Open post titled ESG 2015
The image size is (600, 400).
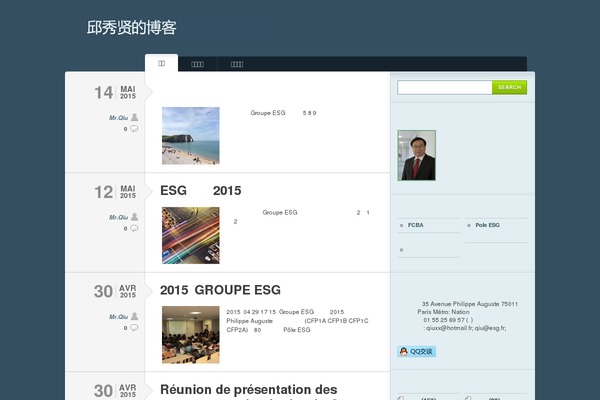[201, 190]
